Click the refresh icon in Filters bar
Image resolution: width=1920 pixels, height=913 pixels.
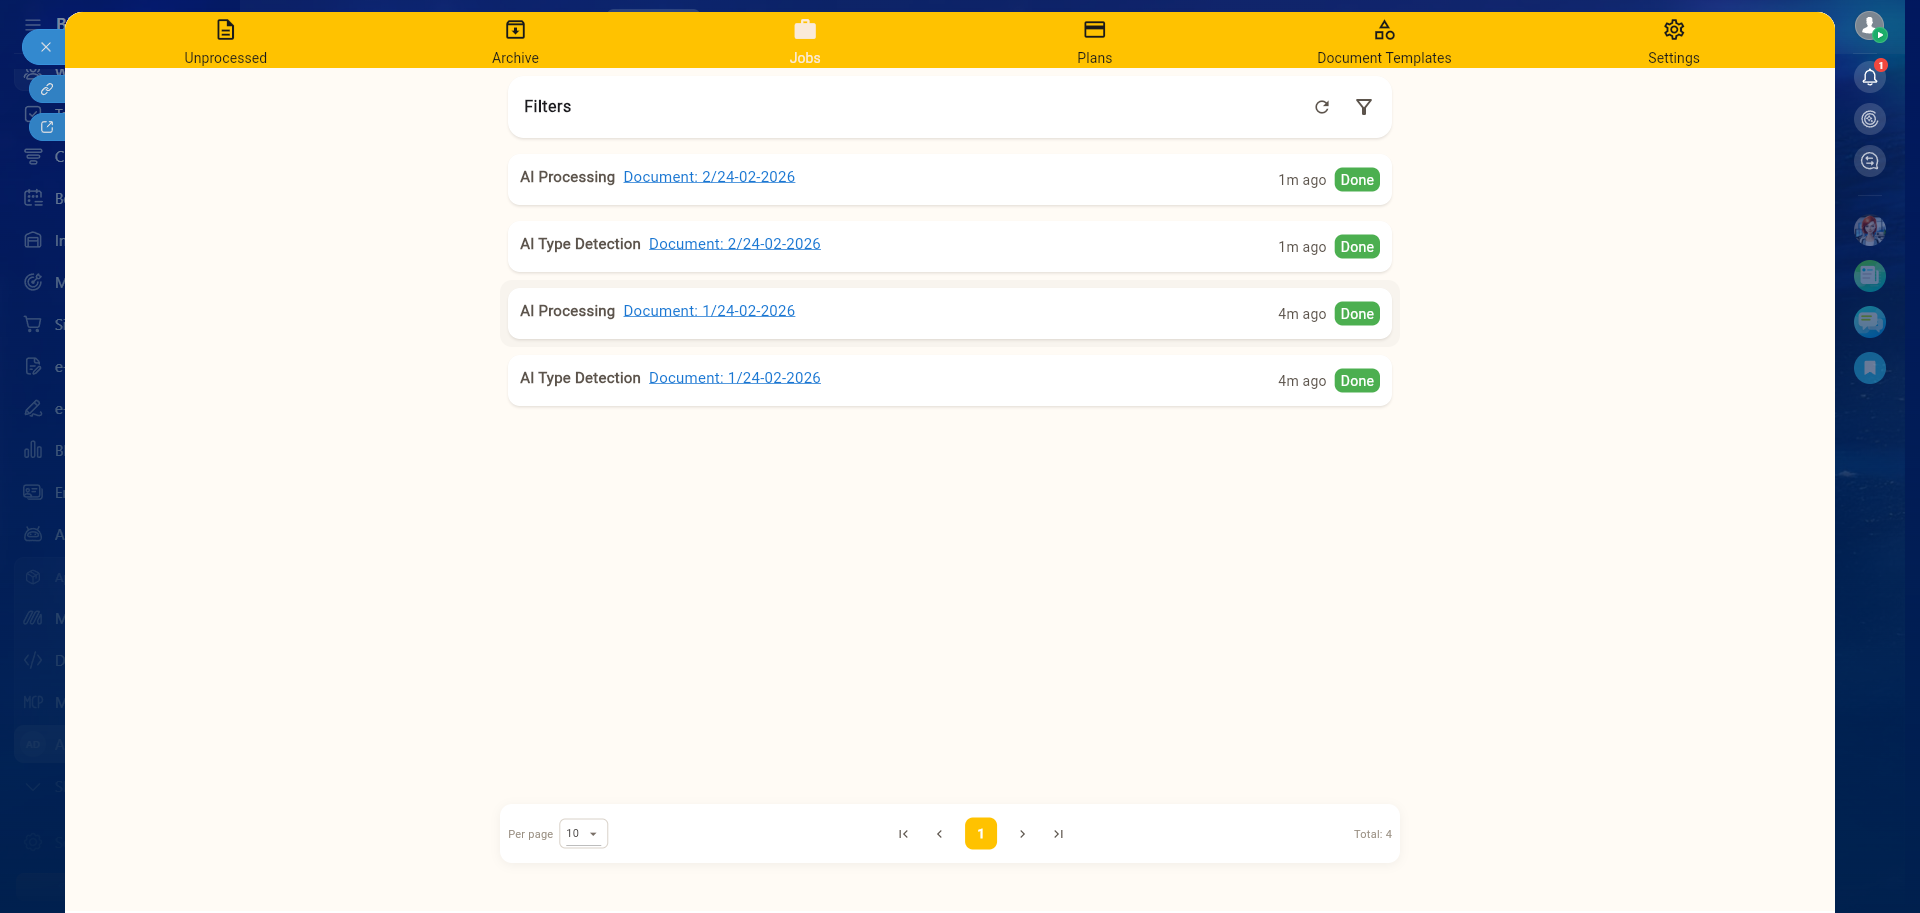click(1321, 107)
